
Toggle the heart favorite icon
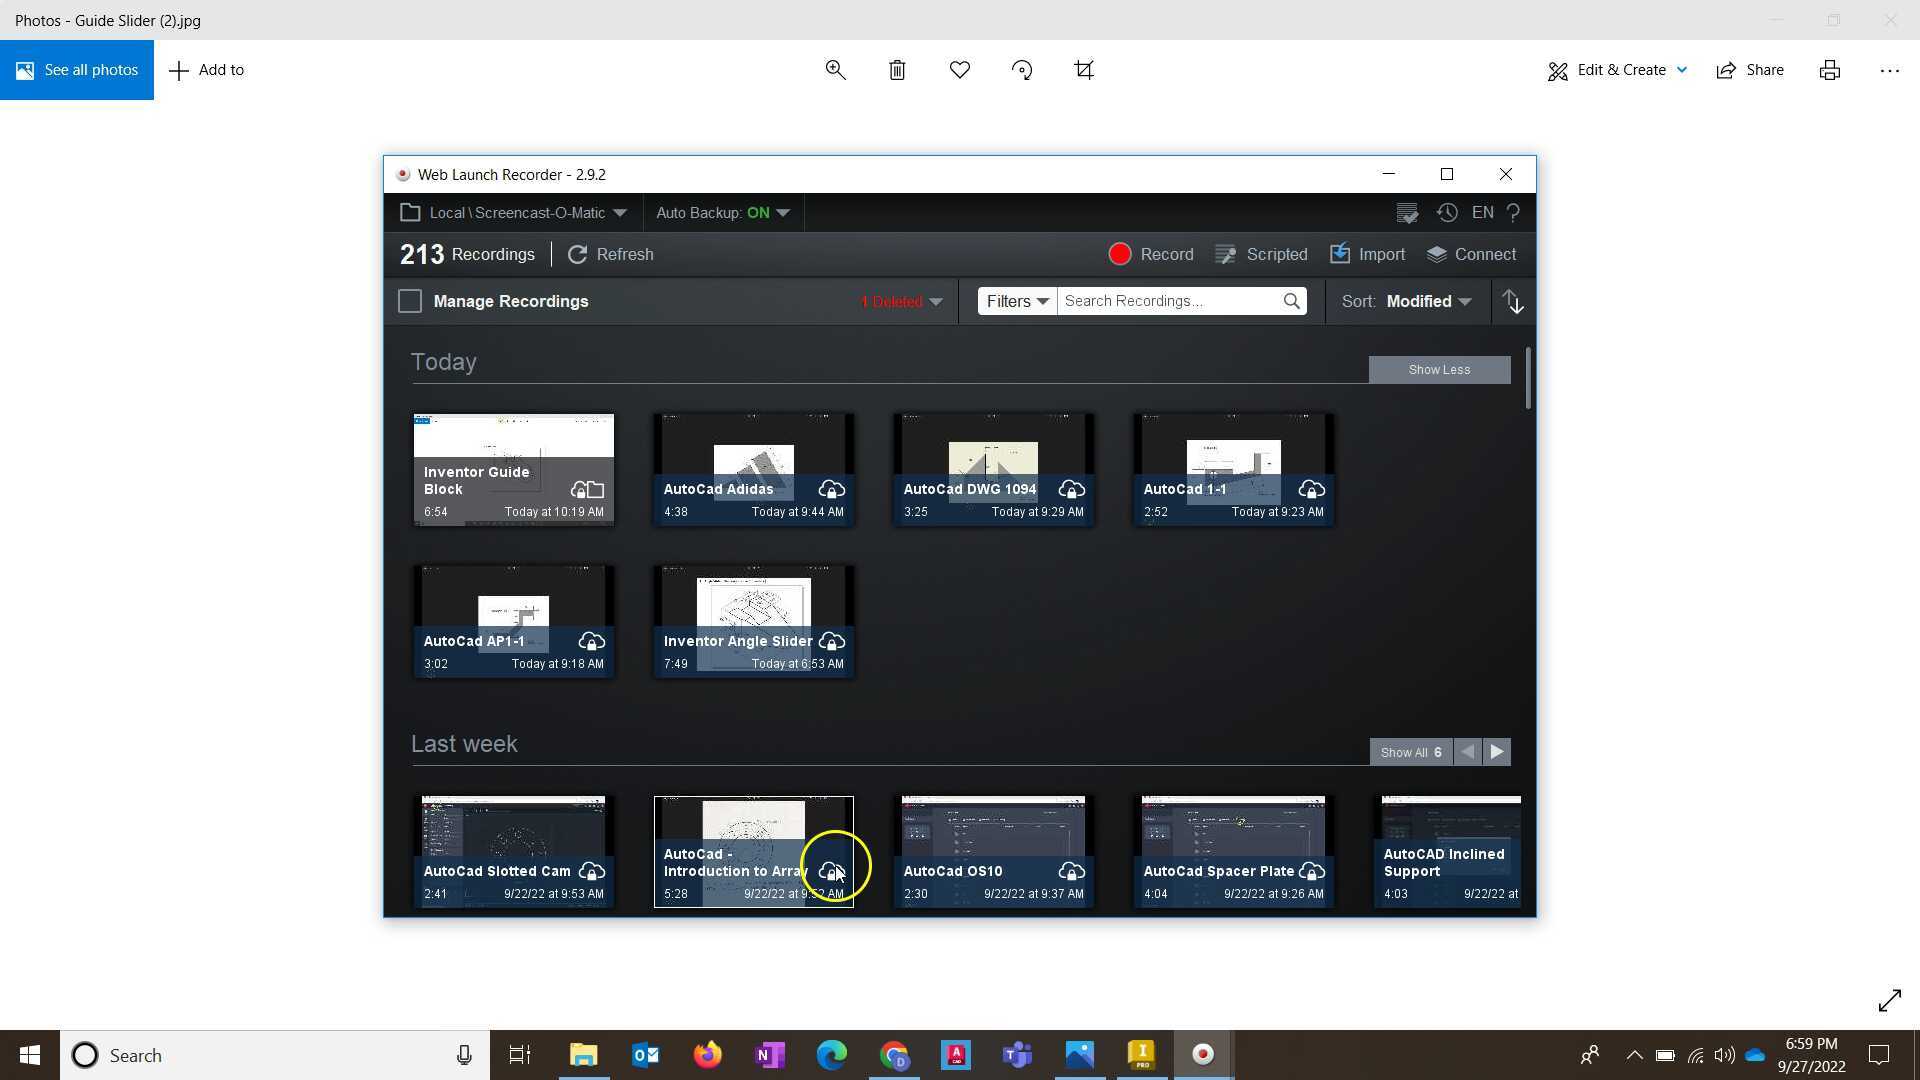[x=960, y=70]
